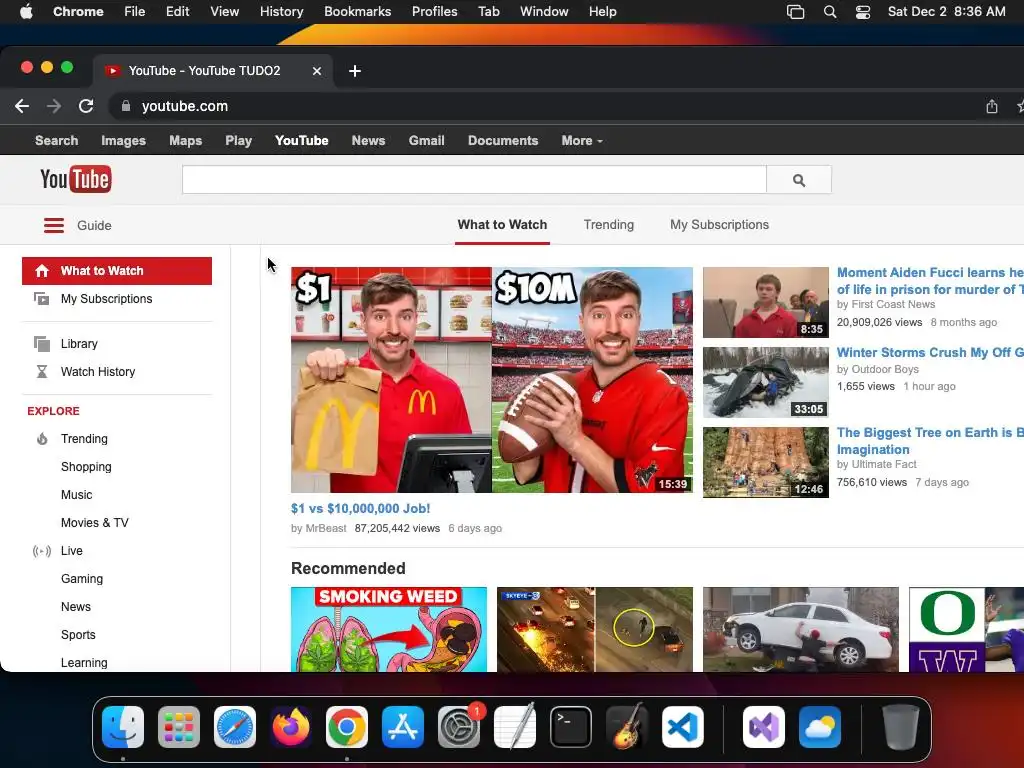Click the address bar lock icon
Viewport: 1024px width, 768px height.
[x=126, y=106]
